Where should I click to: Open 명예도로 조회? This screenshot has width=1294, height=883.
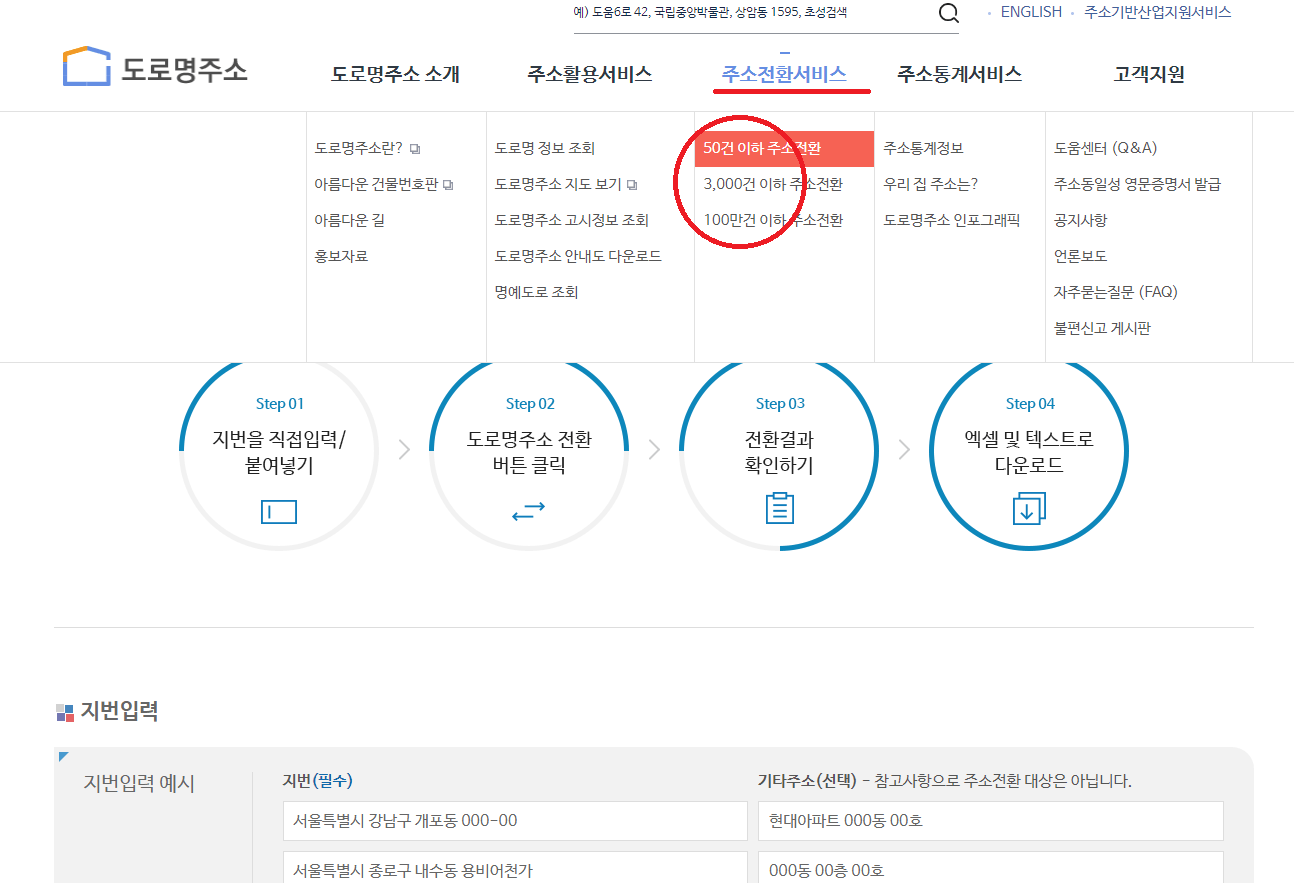tap(536, 292)
